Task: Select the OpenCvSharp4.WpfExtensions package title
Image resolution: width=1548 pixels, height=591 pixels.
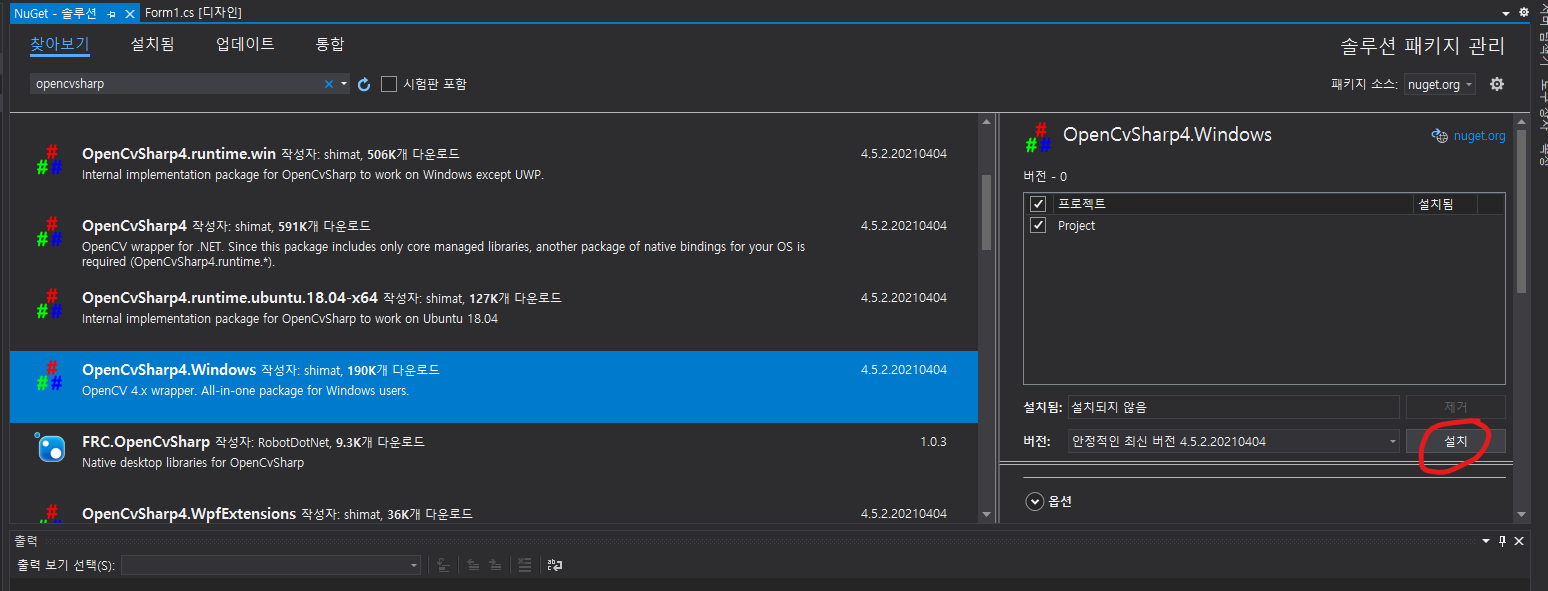Action: 189,514
